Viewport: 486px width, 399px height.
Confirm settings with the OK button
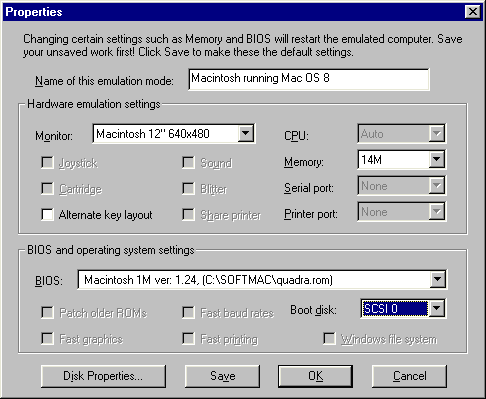(x=315, y=376)
